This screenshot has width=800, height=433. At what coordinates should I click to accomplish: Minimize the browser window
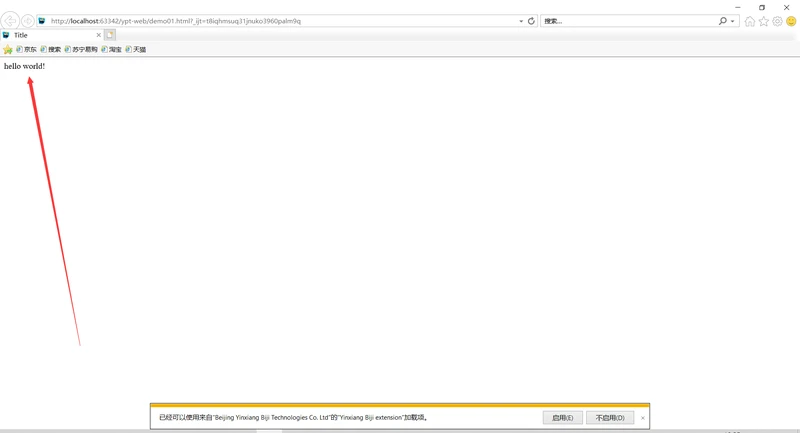pos(737,7)
